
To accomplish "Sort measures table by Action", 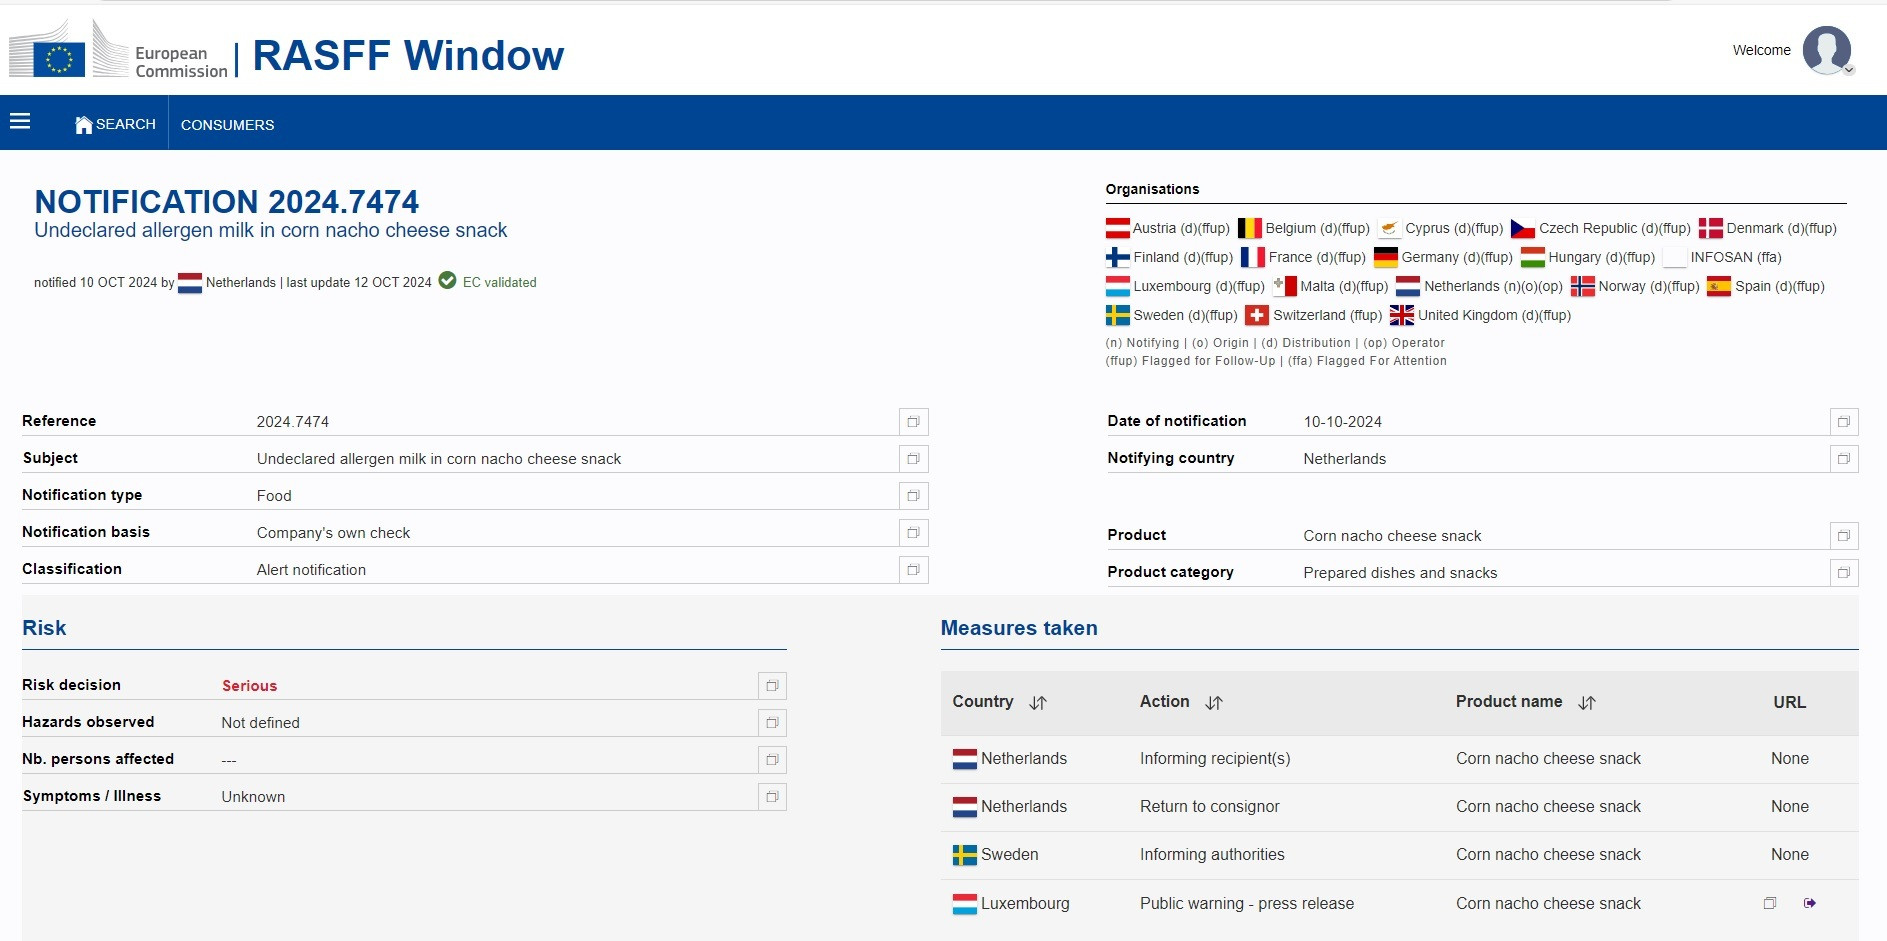I will point(1214,703).
